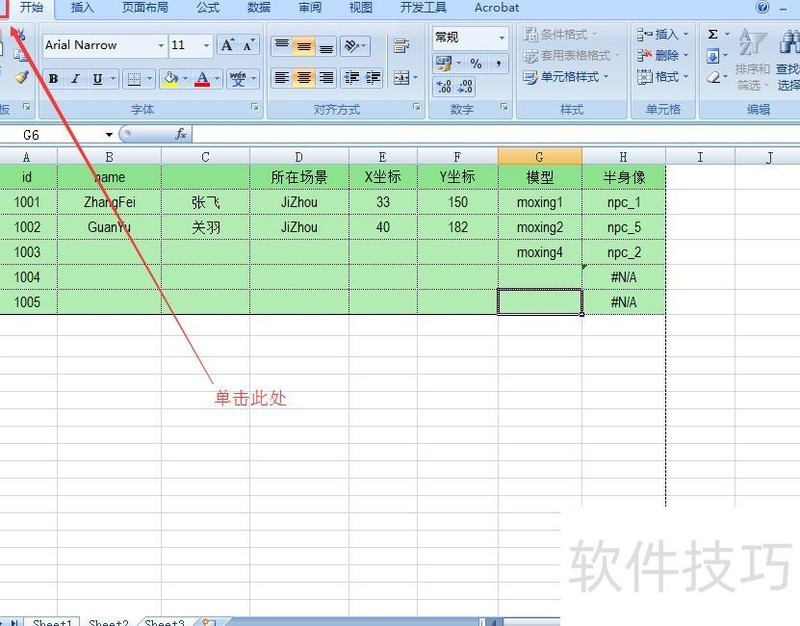Screen dimensions: 800x626
Task: Apply percent style from Number group
Action: pyautogui.click(x=475, y=63)
